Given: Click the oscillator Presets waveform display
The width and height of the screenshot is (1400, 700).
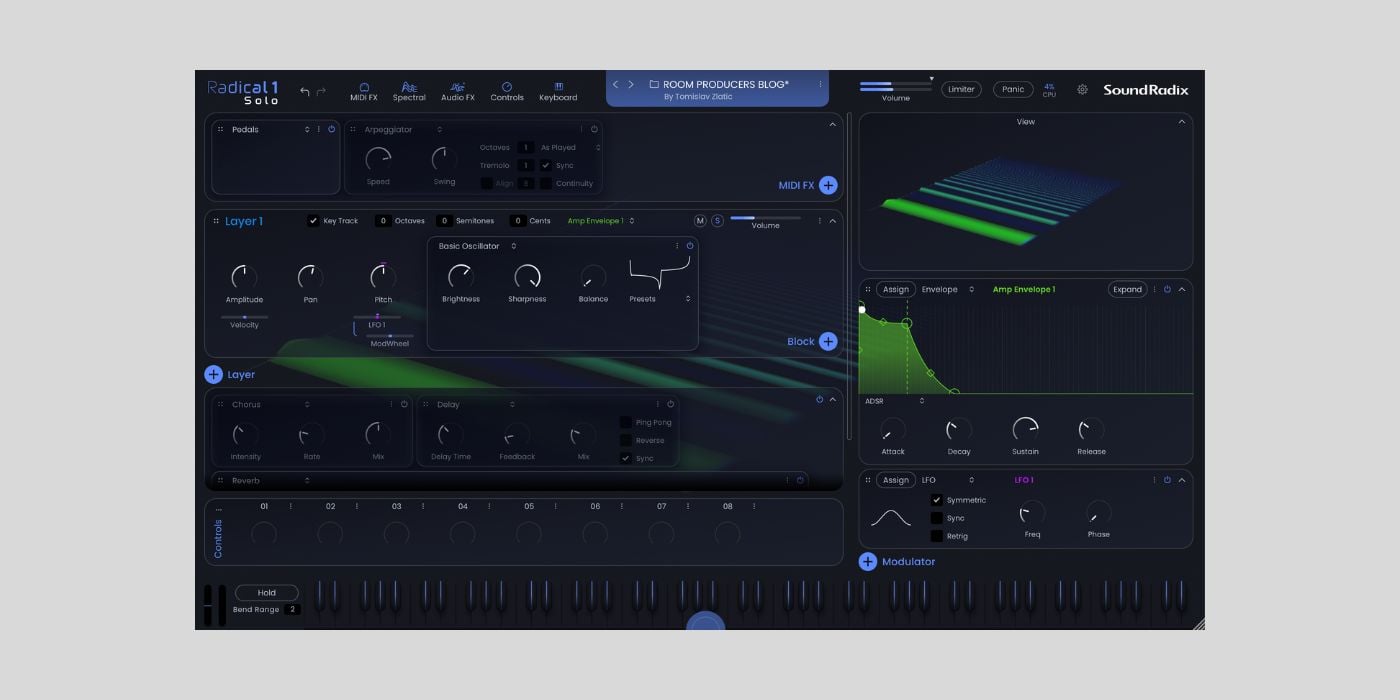Looking at the screenshot, I should [660, 273].
